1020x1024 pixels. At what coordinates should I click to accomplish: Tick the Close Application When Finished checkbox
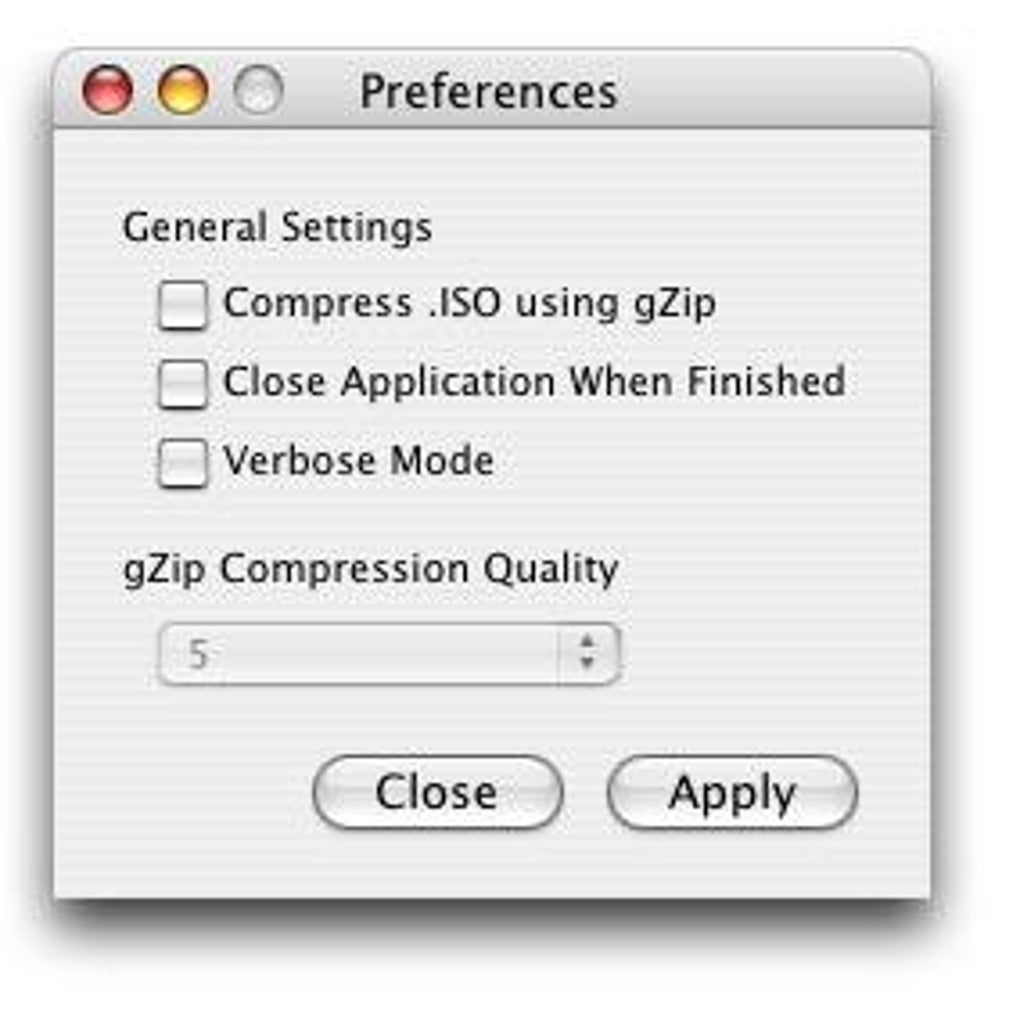[x=183, y=383]
